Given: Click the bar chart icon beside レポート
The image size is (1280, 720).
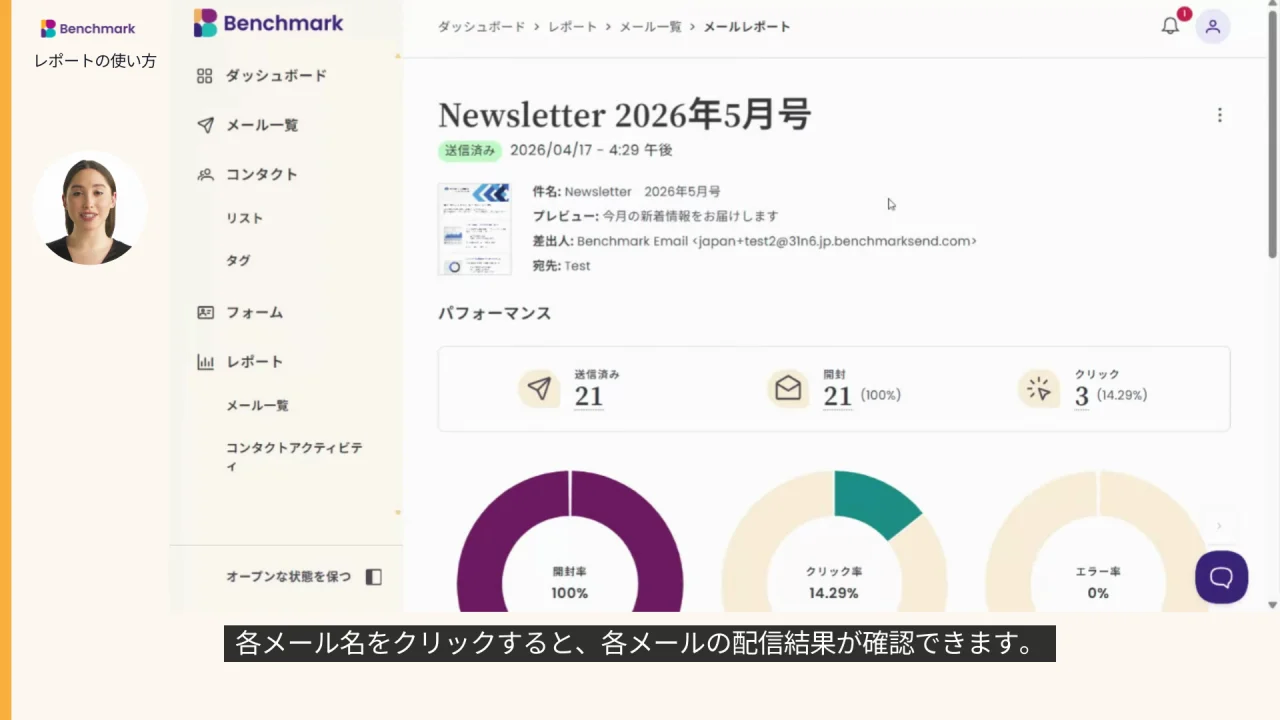Looking at the screenshot, I should coord(205,362).
